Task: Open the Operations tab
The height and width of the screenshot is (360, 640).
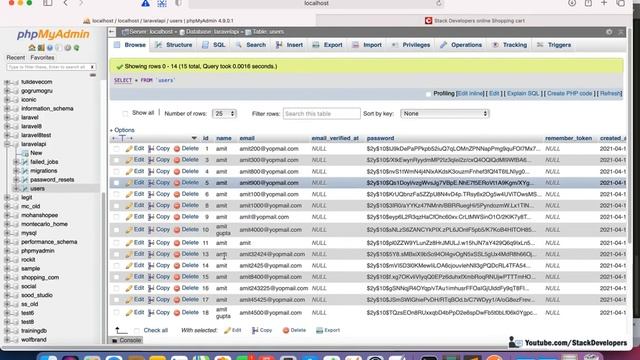Action: click(461, 45)
